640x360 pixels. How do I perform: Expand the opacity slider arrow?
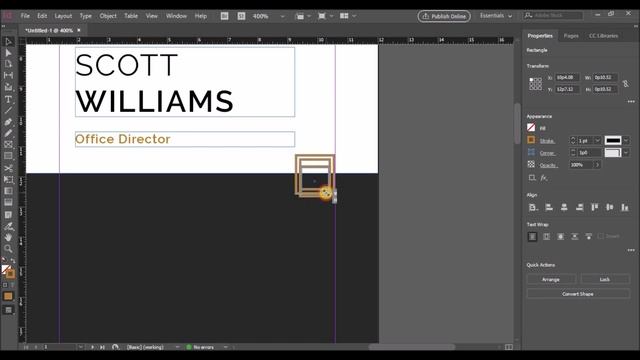[597, 165]
